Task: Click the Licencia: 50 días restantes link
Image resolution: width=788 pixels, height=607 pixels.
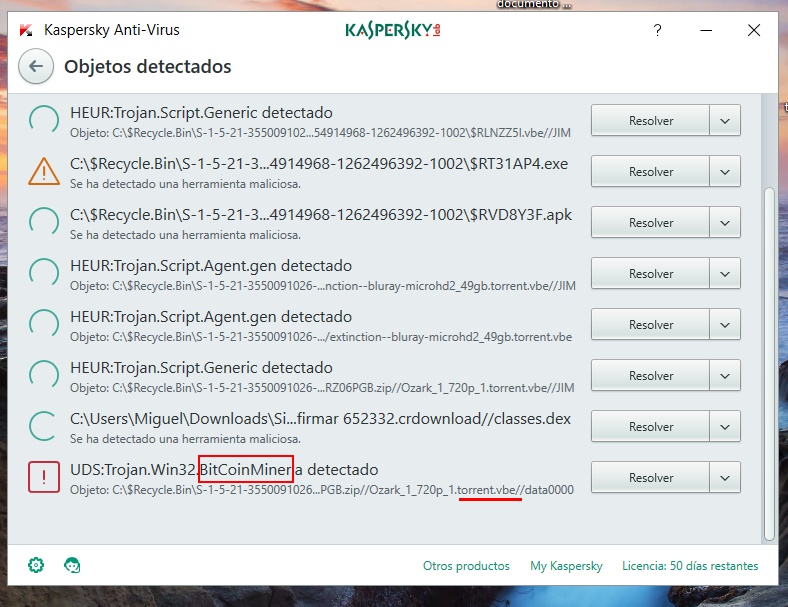Action: coord(690,566)
